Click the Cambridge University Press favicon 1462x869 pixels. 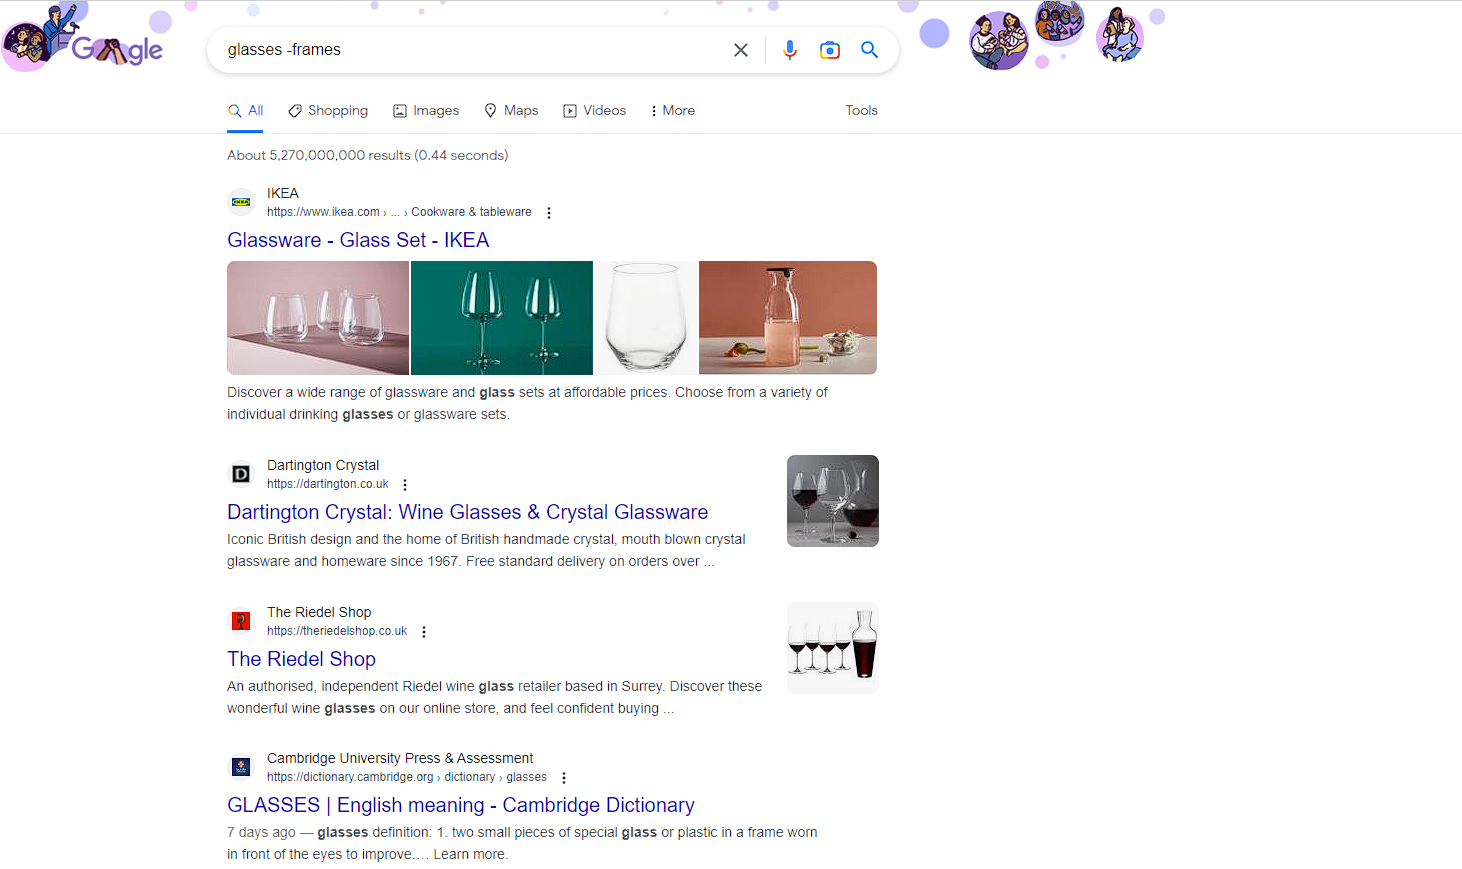coord(241,767)
